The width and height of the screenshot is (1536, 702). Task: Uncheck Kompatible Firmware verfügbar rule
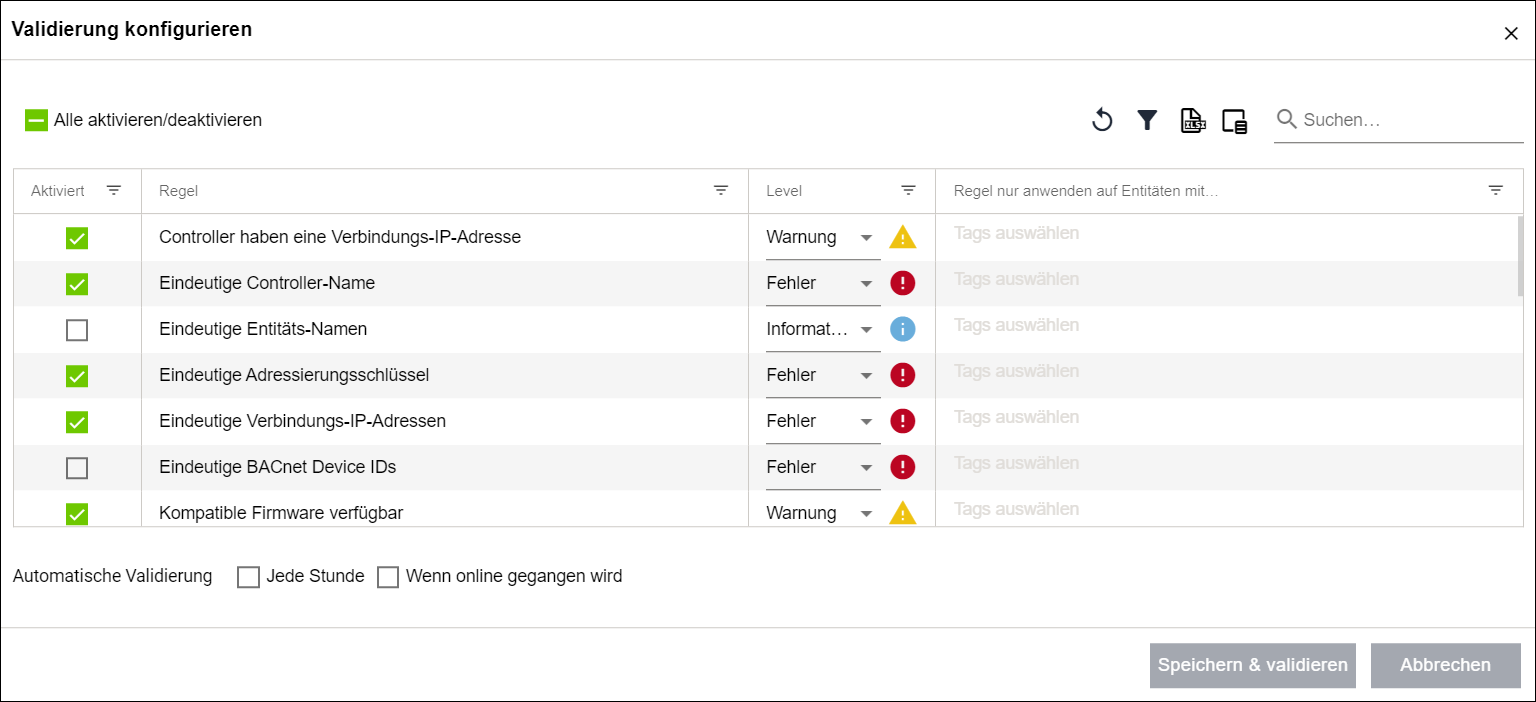[77, 514]
